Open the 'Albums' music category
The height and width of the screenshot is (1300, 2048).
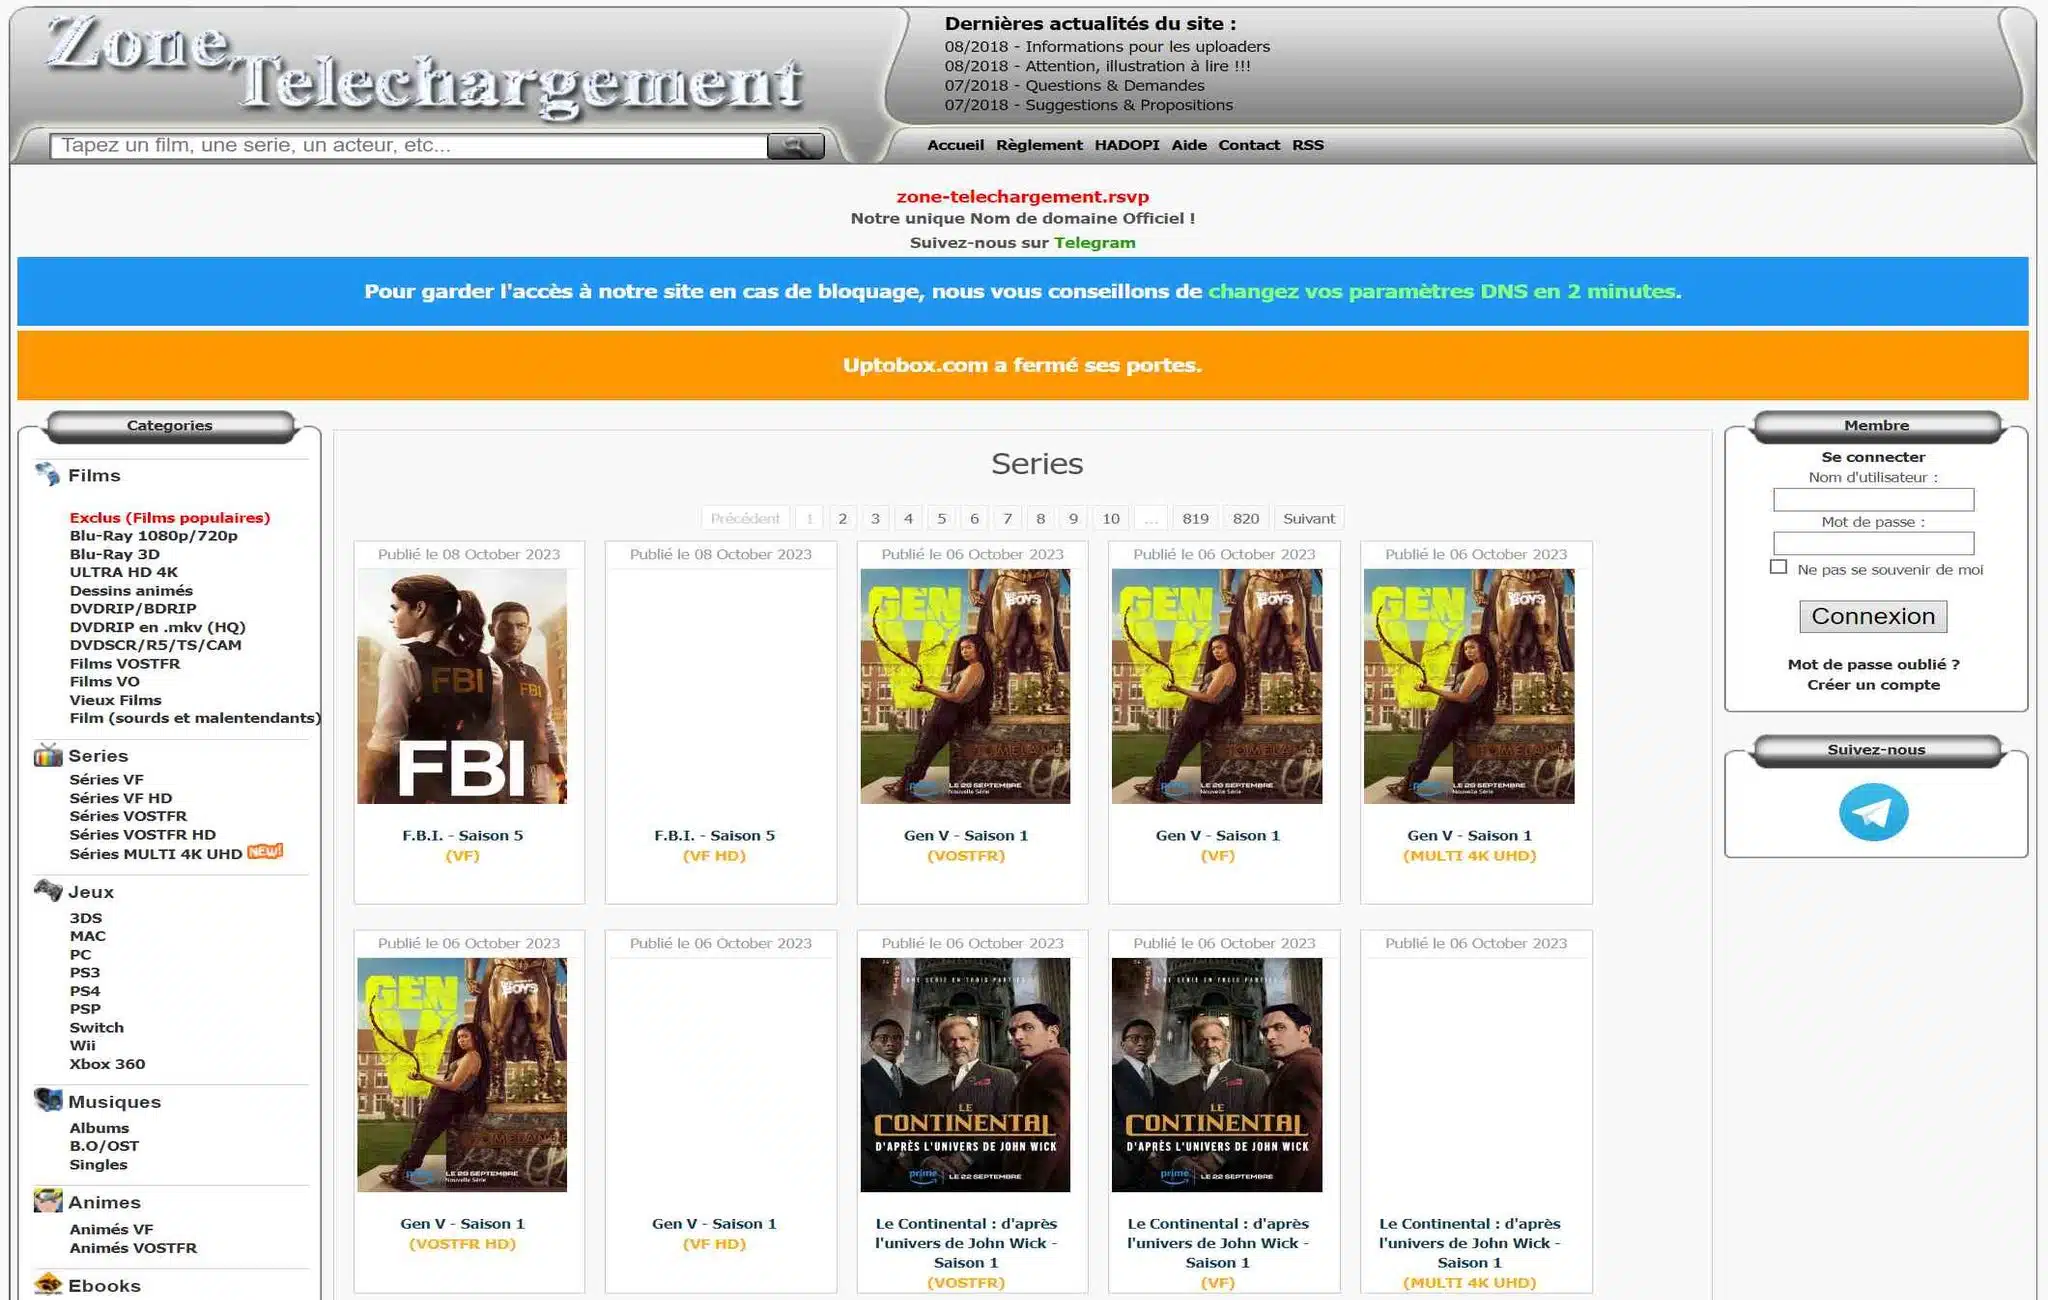[x=99, y=1128]
